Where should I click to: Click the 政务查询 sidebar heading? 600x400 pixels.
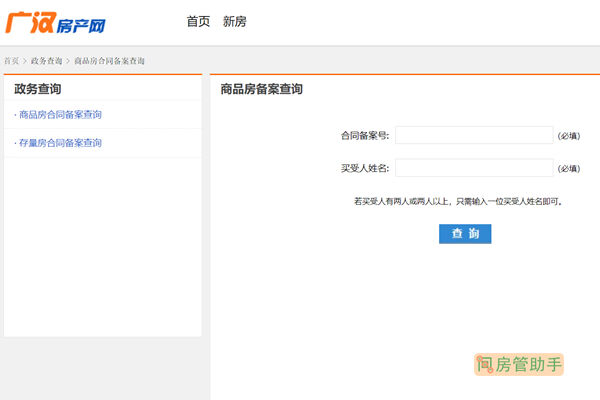click(38, 89)
